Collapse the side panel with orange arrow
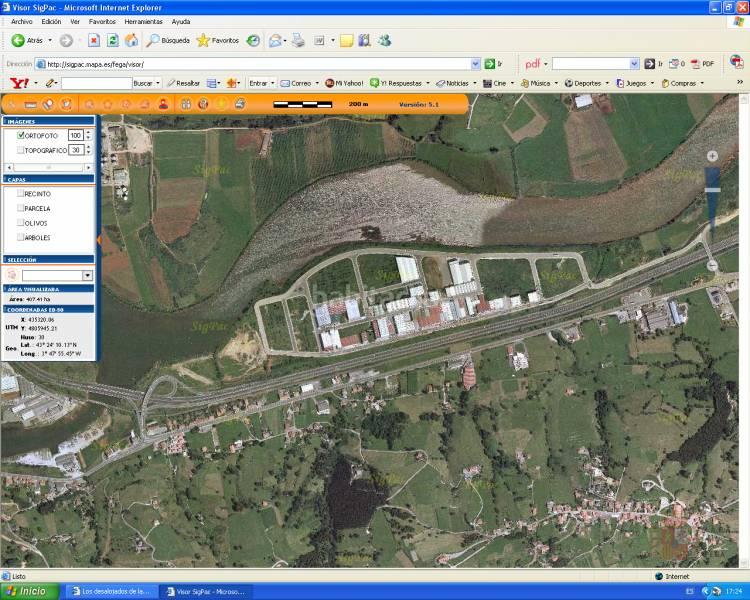The width and height of the screenshot is (750, 600). coord(99,240)
